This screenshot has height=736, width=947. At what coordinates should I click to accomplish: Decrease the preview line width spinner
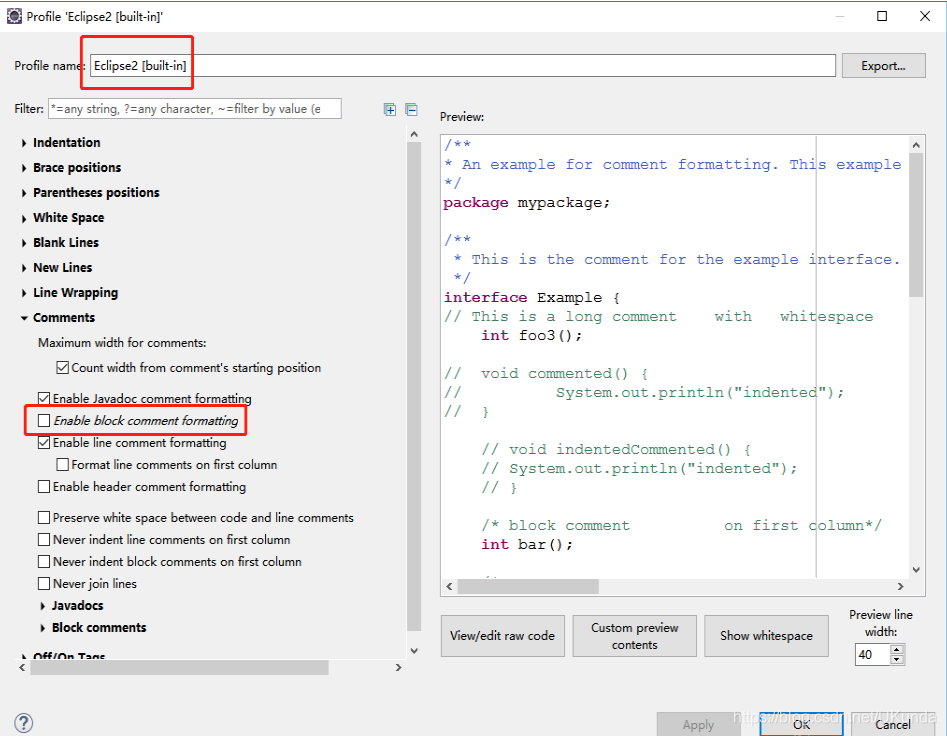point(897,660)
